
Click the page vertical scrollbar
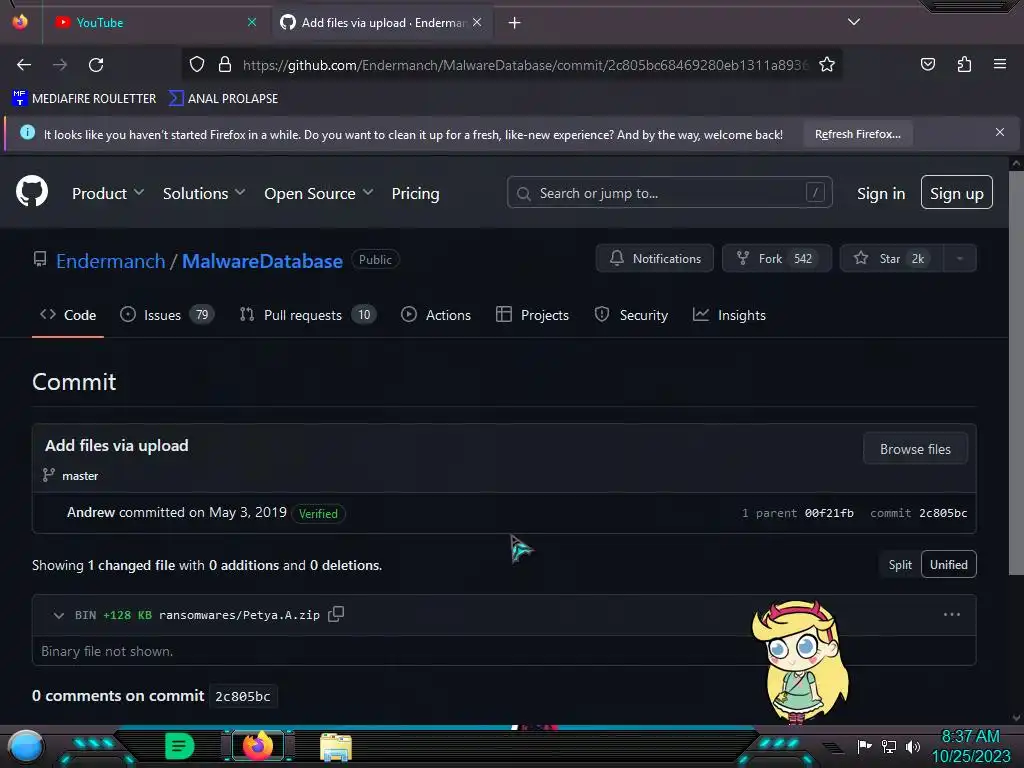click(x=1016, y=372)
